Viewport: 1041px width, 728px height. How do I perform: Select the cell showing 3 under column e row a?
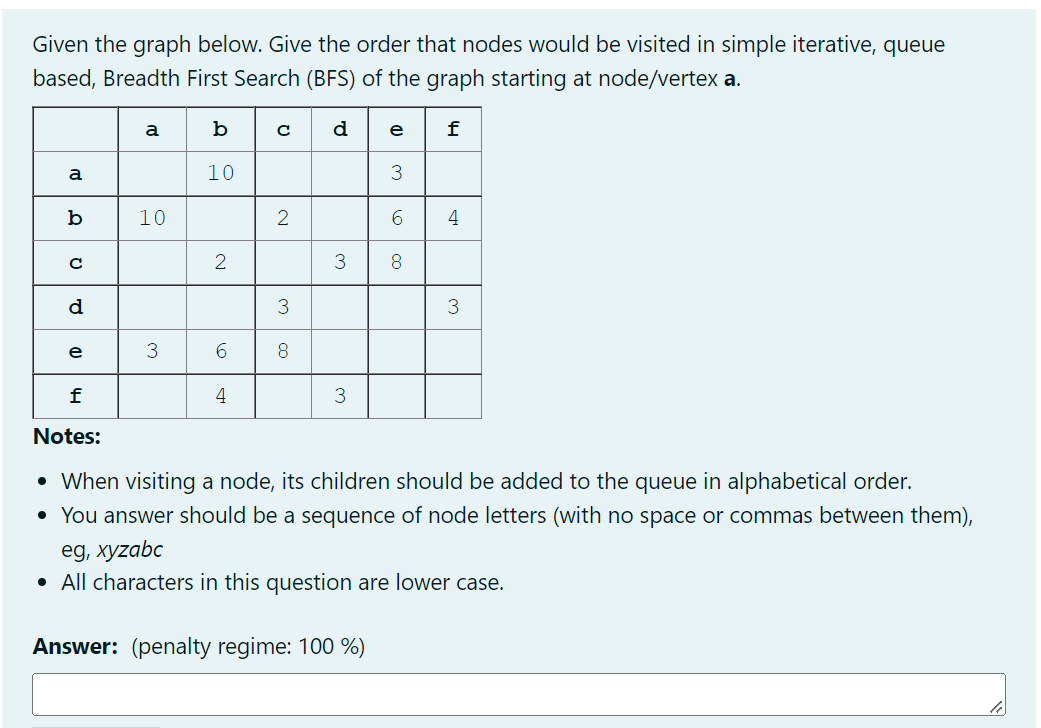click(x=396, y=173)
